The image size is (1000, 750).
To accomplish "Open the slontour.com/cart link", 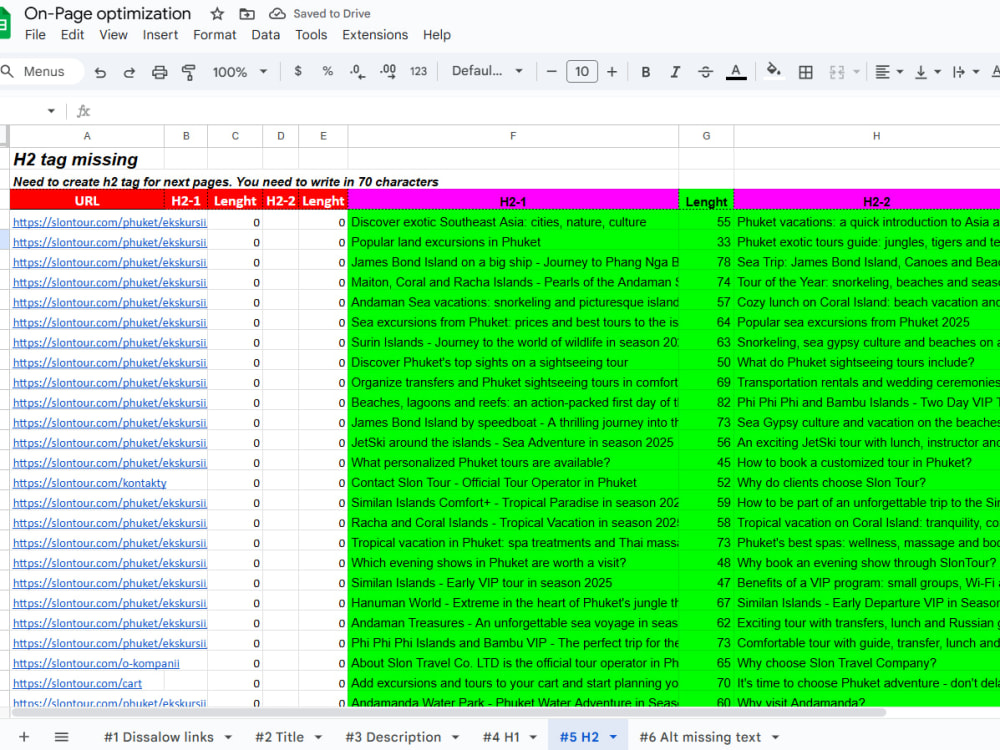I will (x=77, y=683).
